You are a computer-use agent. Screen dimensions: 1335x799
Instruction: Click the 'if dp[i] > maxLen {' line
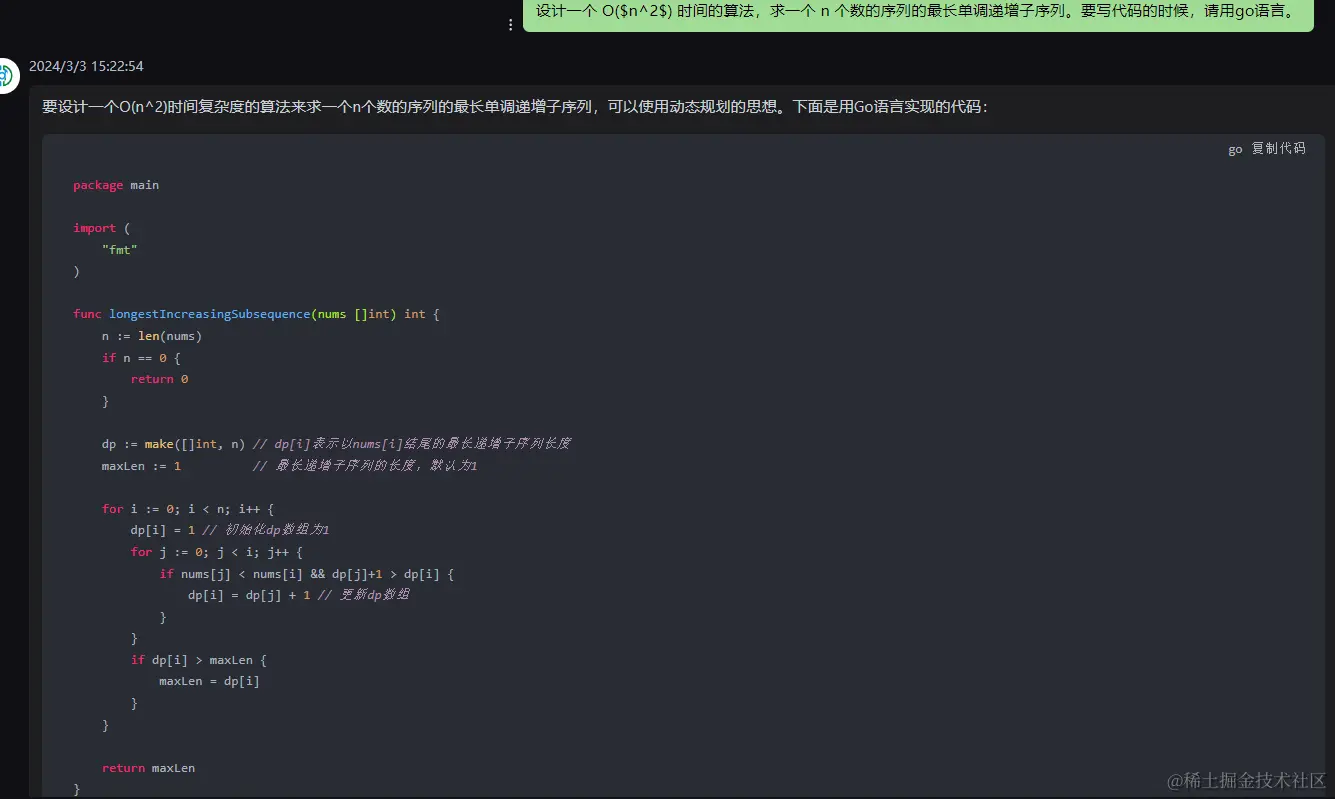[x=199, y=660]
